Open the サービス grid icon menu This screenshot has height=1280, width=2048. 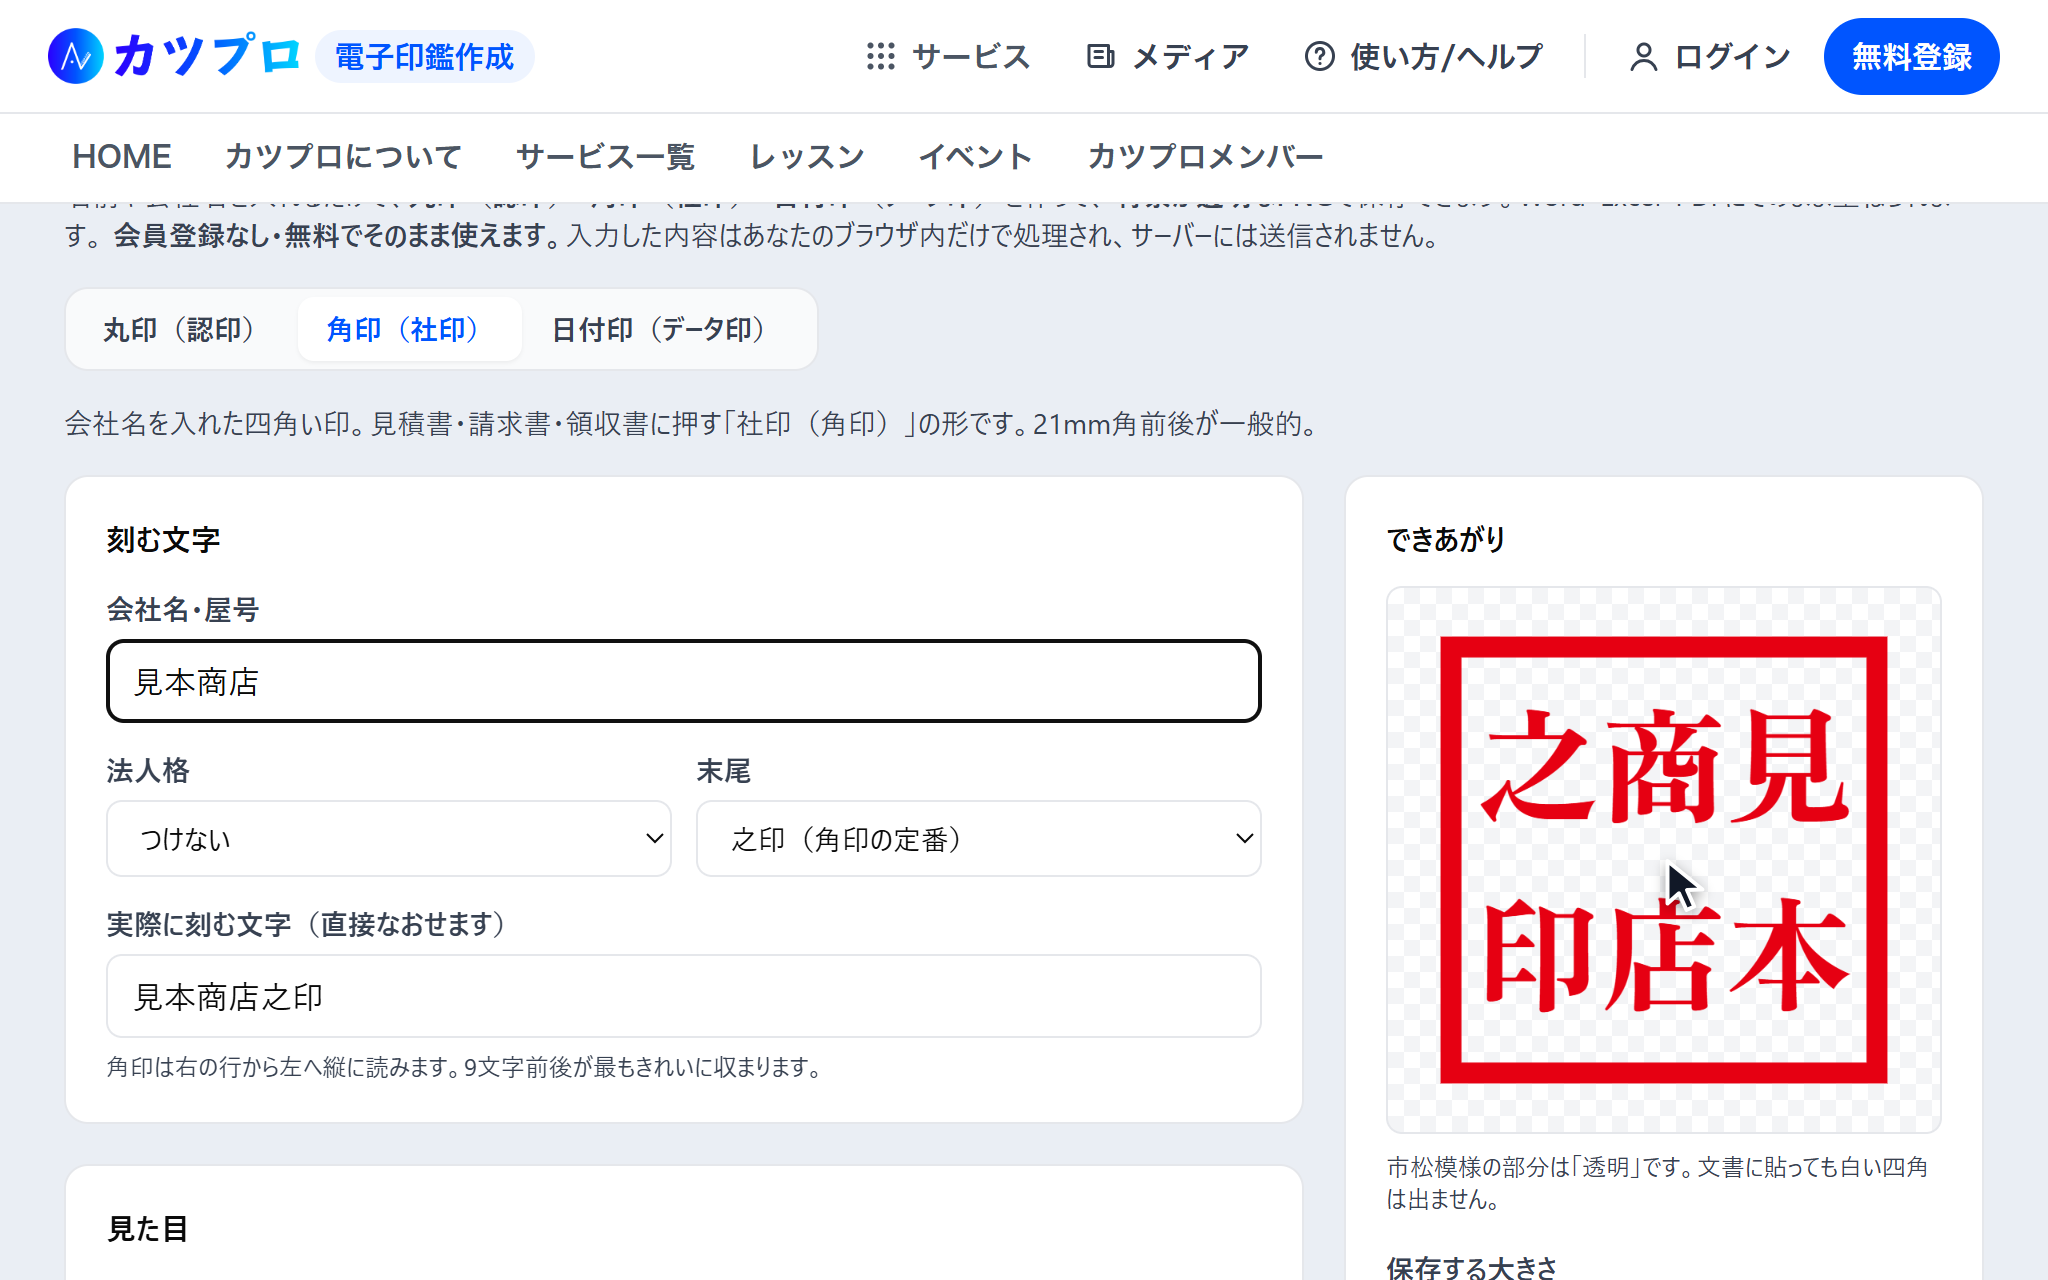tap(880, 56)
